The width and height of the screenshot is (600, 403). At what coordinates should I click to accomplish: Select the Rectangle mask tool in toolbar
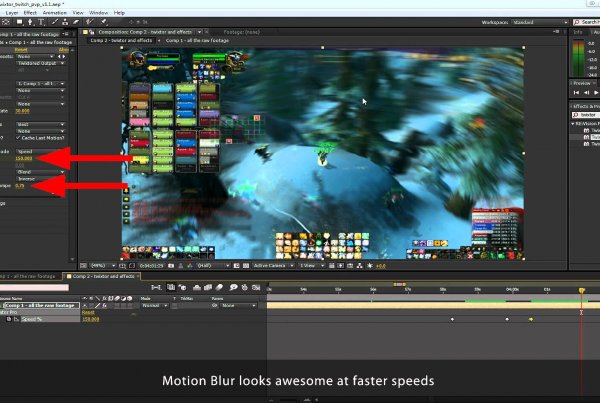(19, 22)
